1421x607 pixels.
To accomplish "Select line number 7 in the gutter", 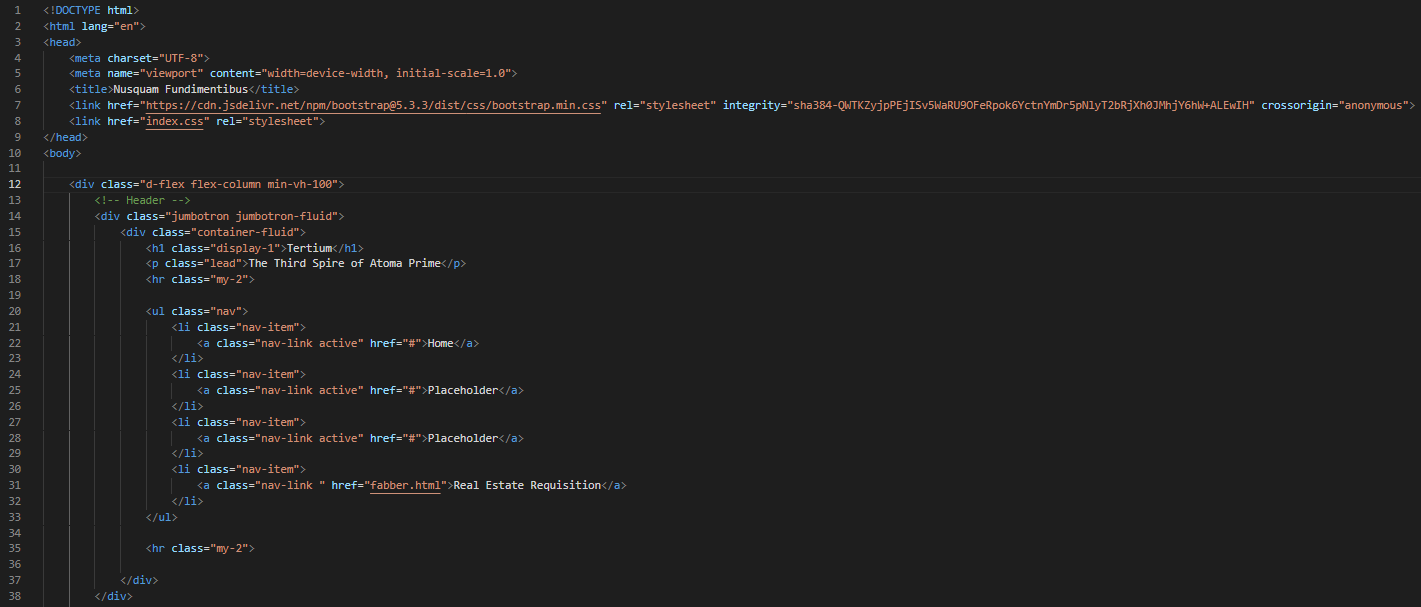I will pos(18,105).
